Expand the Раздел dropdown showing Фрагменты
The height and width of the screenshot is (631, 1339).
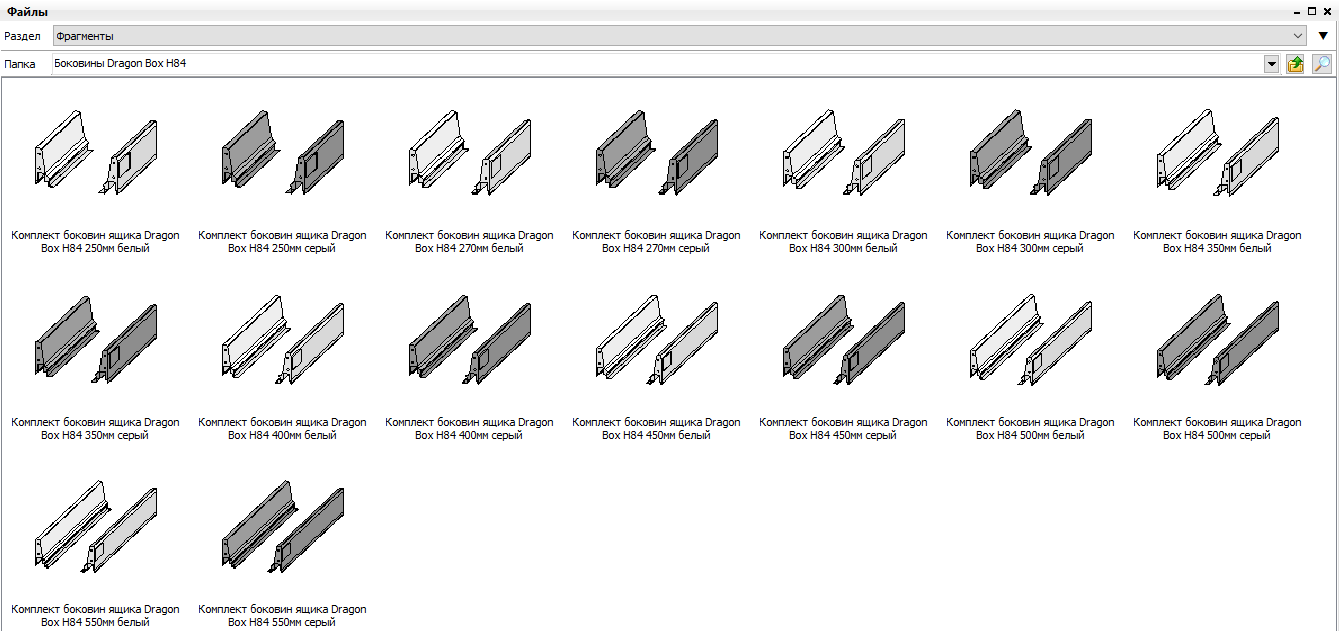click(680, 36)
